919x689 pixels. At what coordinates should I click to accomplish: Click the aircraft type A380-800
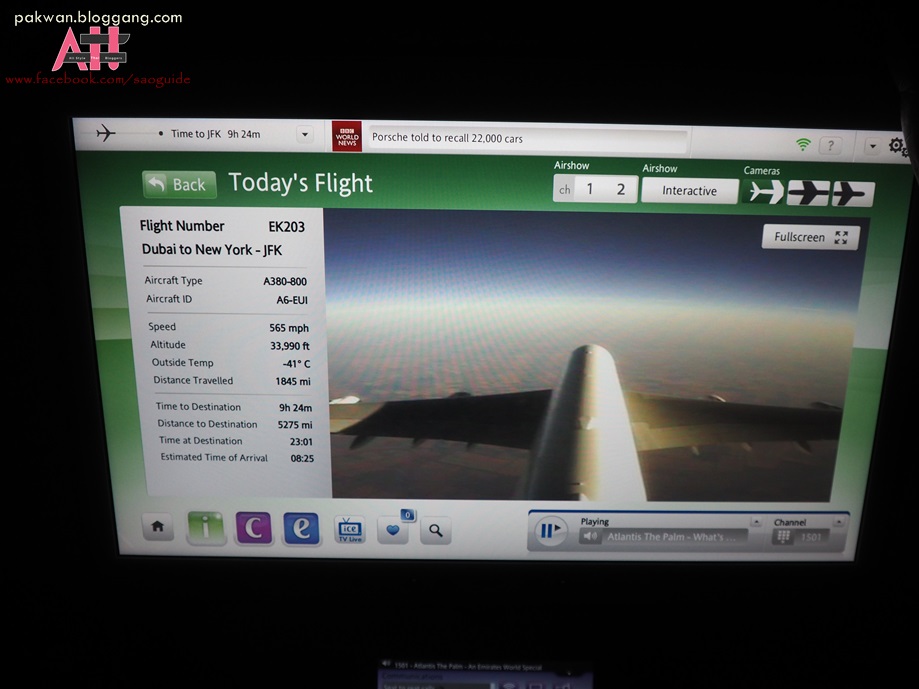285,281
